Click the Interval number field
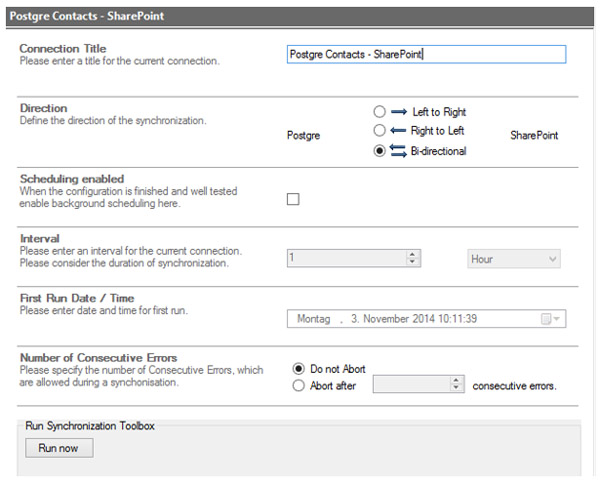 345,258
